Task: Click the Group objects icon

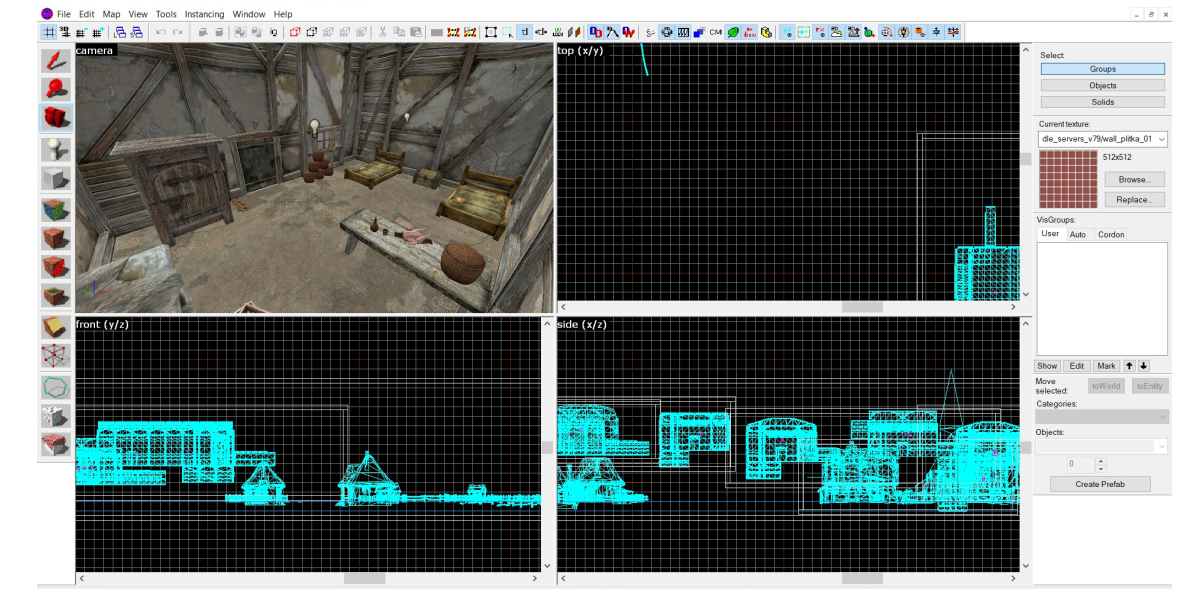Action: pos(241,32)
